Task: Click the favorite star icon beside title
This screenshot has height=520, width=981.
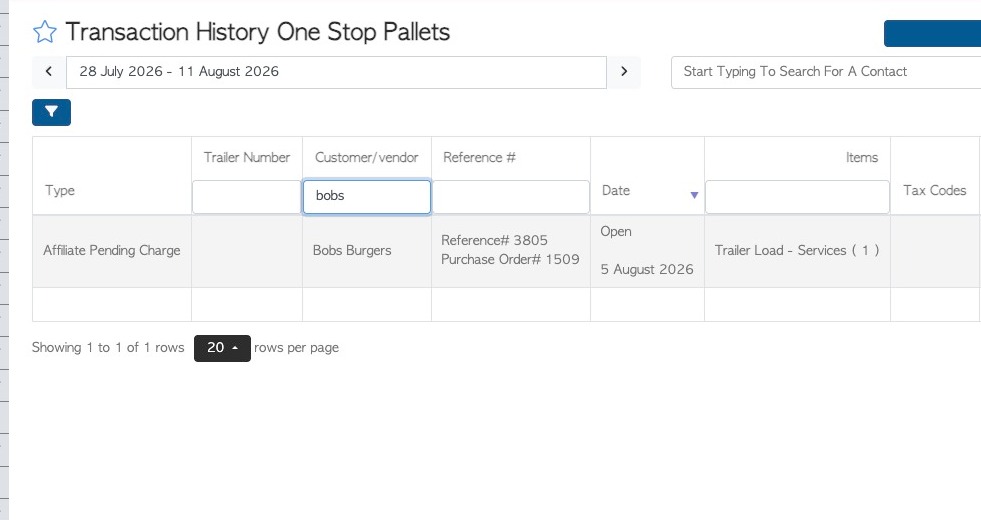Action: coord(44,32)
